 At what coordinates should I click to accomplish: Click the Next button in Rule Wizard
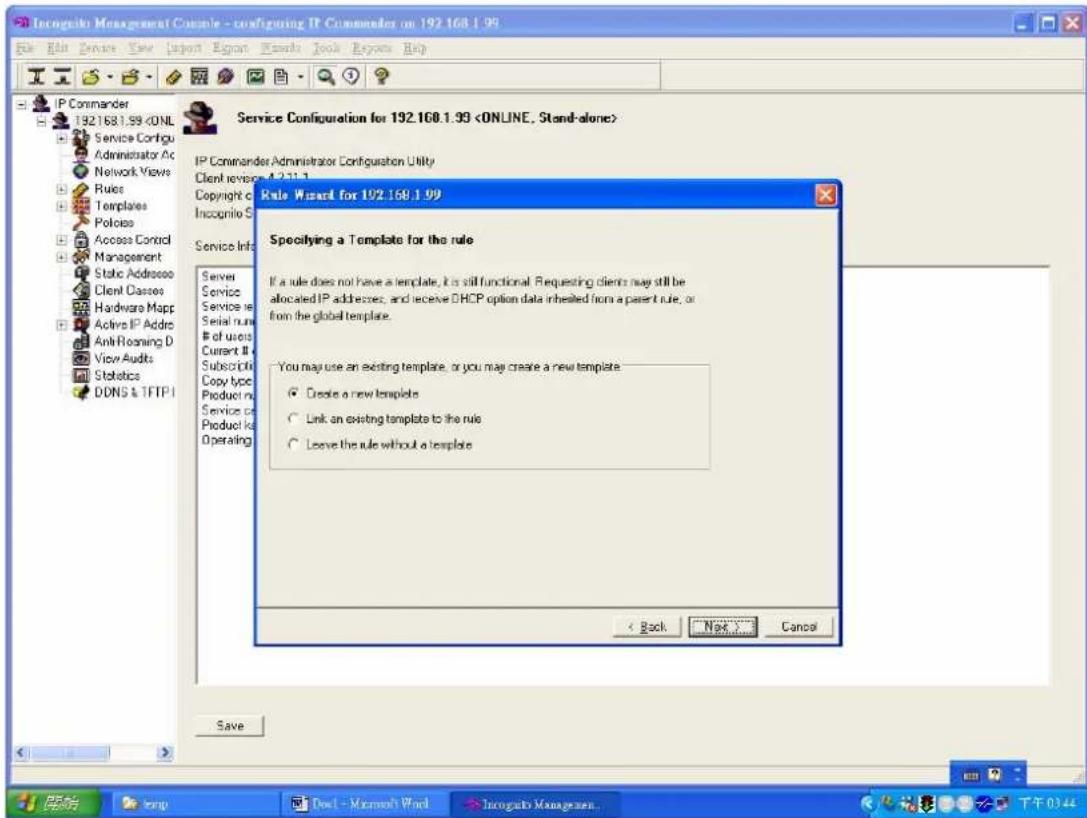click(722, 627)
